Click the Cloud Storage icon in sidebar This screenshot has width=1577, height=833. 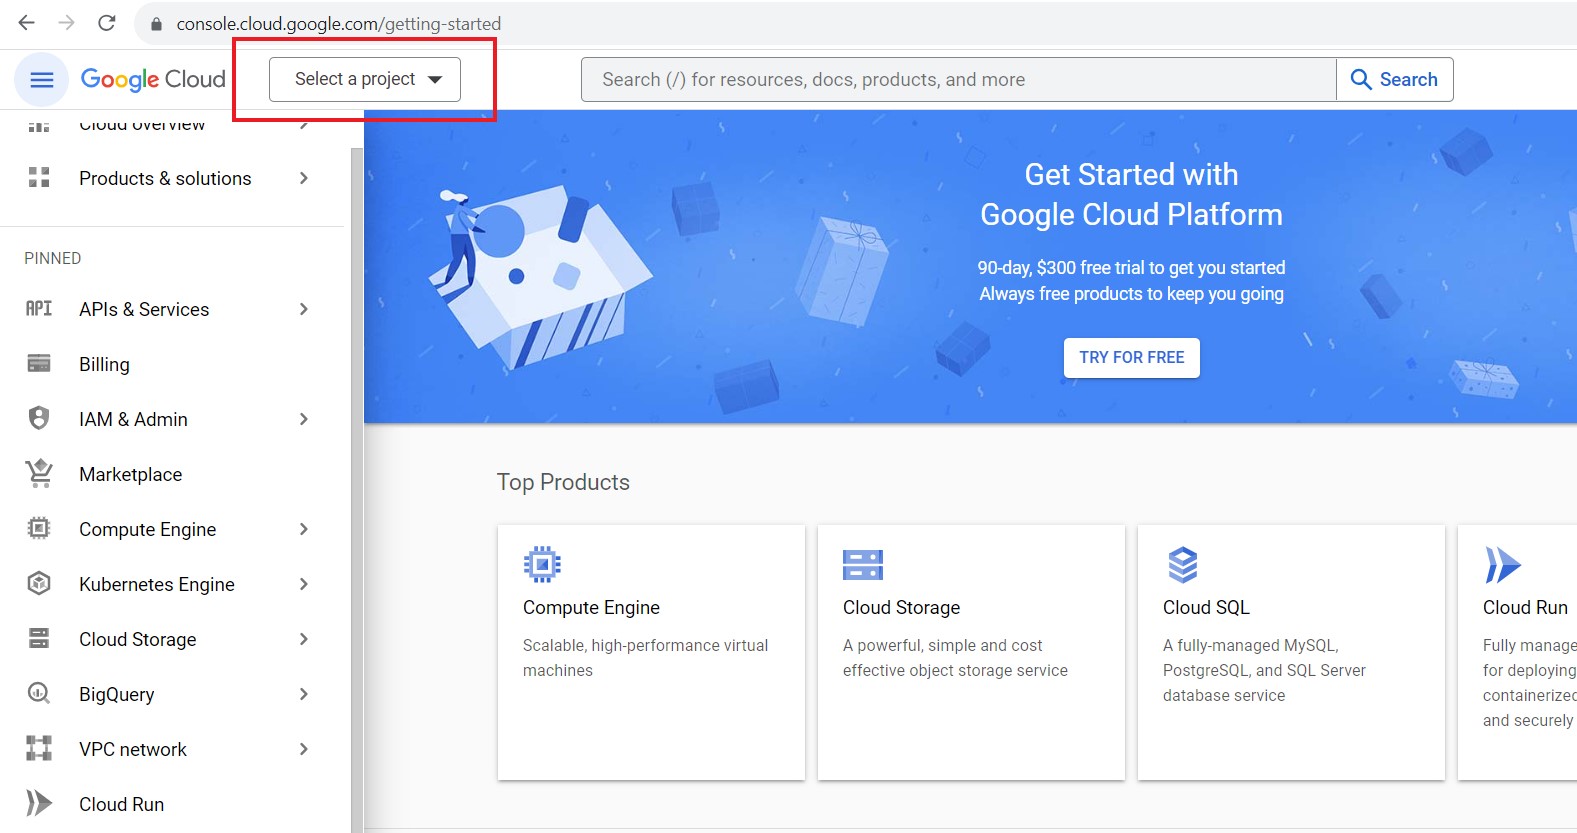[39, 638]
